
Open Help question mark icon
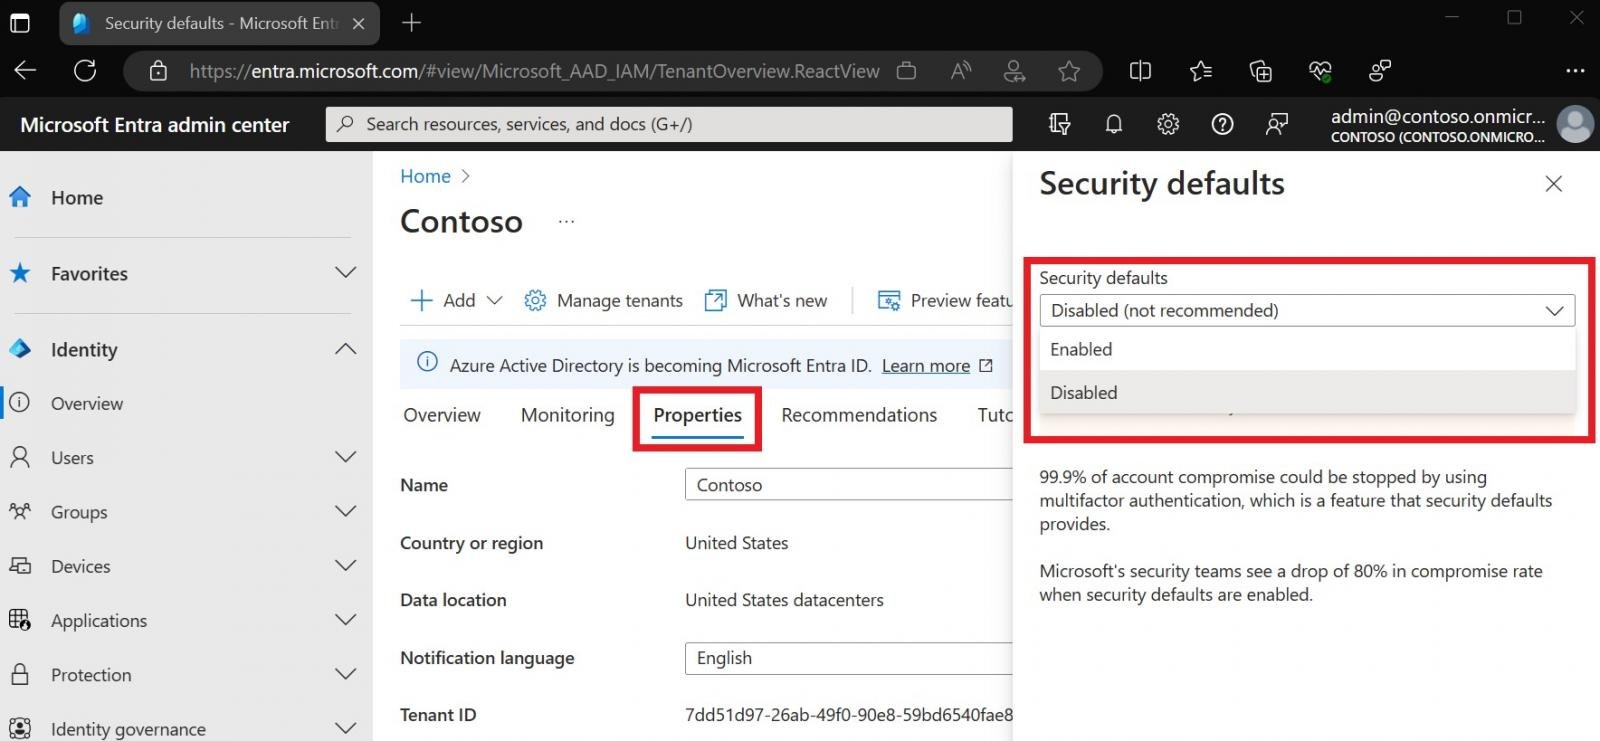pyautogui.click(x=1222, y=124)
